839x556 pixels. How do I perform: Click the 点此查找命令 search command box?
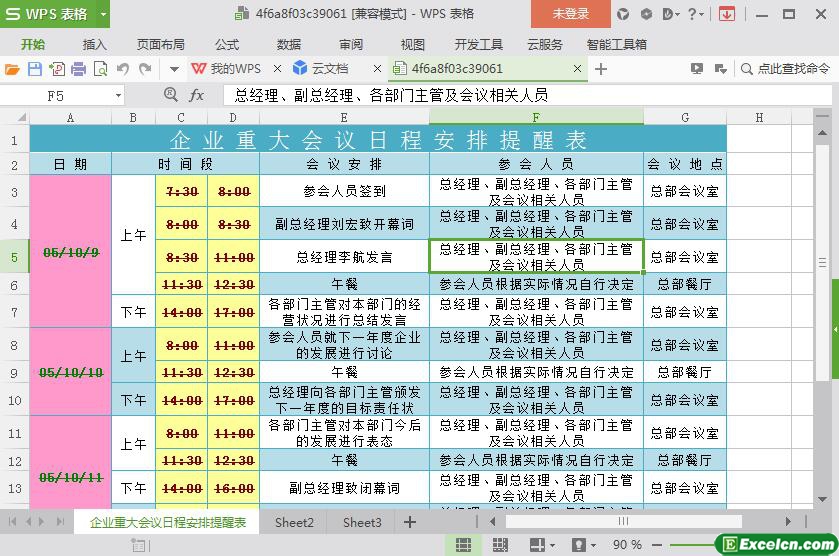(x=786, y=69)
